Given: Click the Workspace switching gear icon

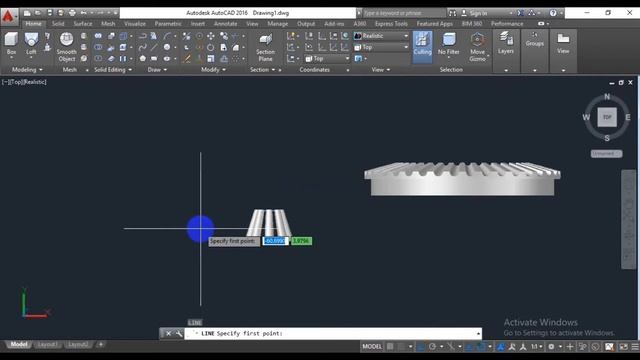Looking at the screenshot, I should (x=551, y=347).
